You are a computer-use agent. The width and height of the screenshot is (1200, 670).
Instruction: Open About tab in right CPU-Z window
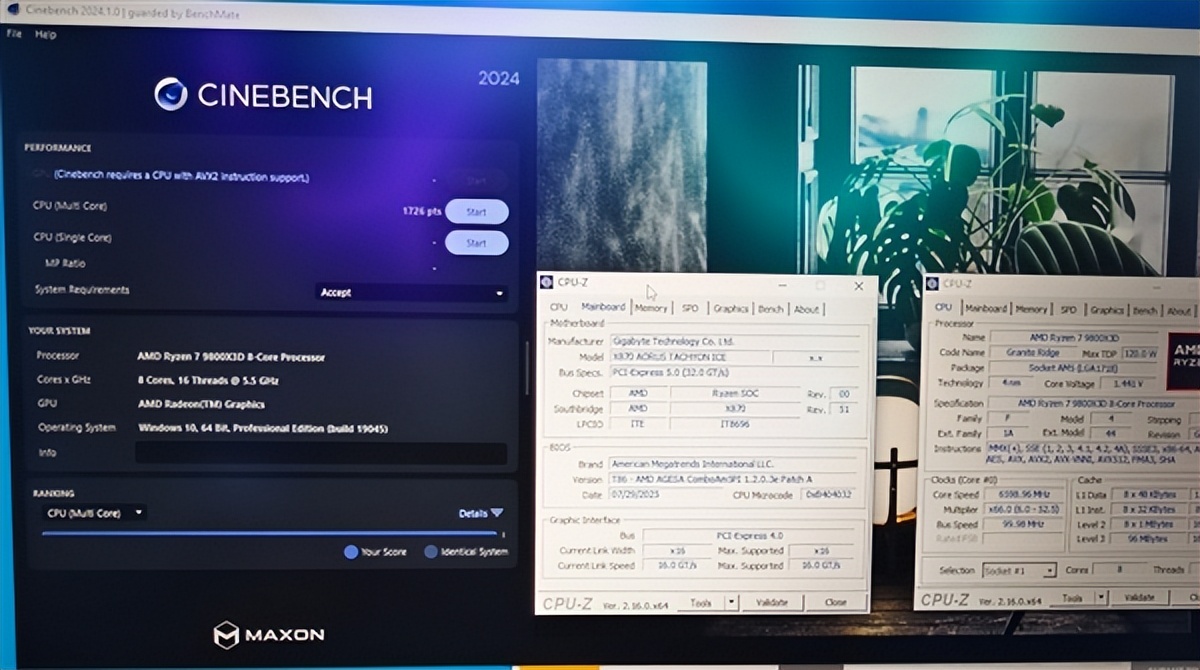1179,310
